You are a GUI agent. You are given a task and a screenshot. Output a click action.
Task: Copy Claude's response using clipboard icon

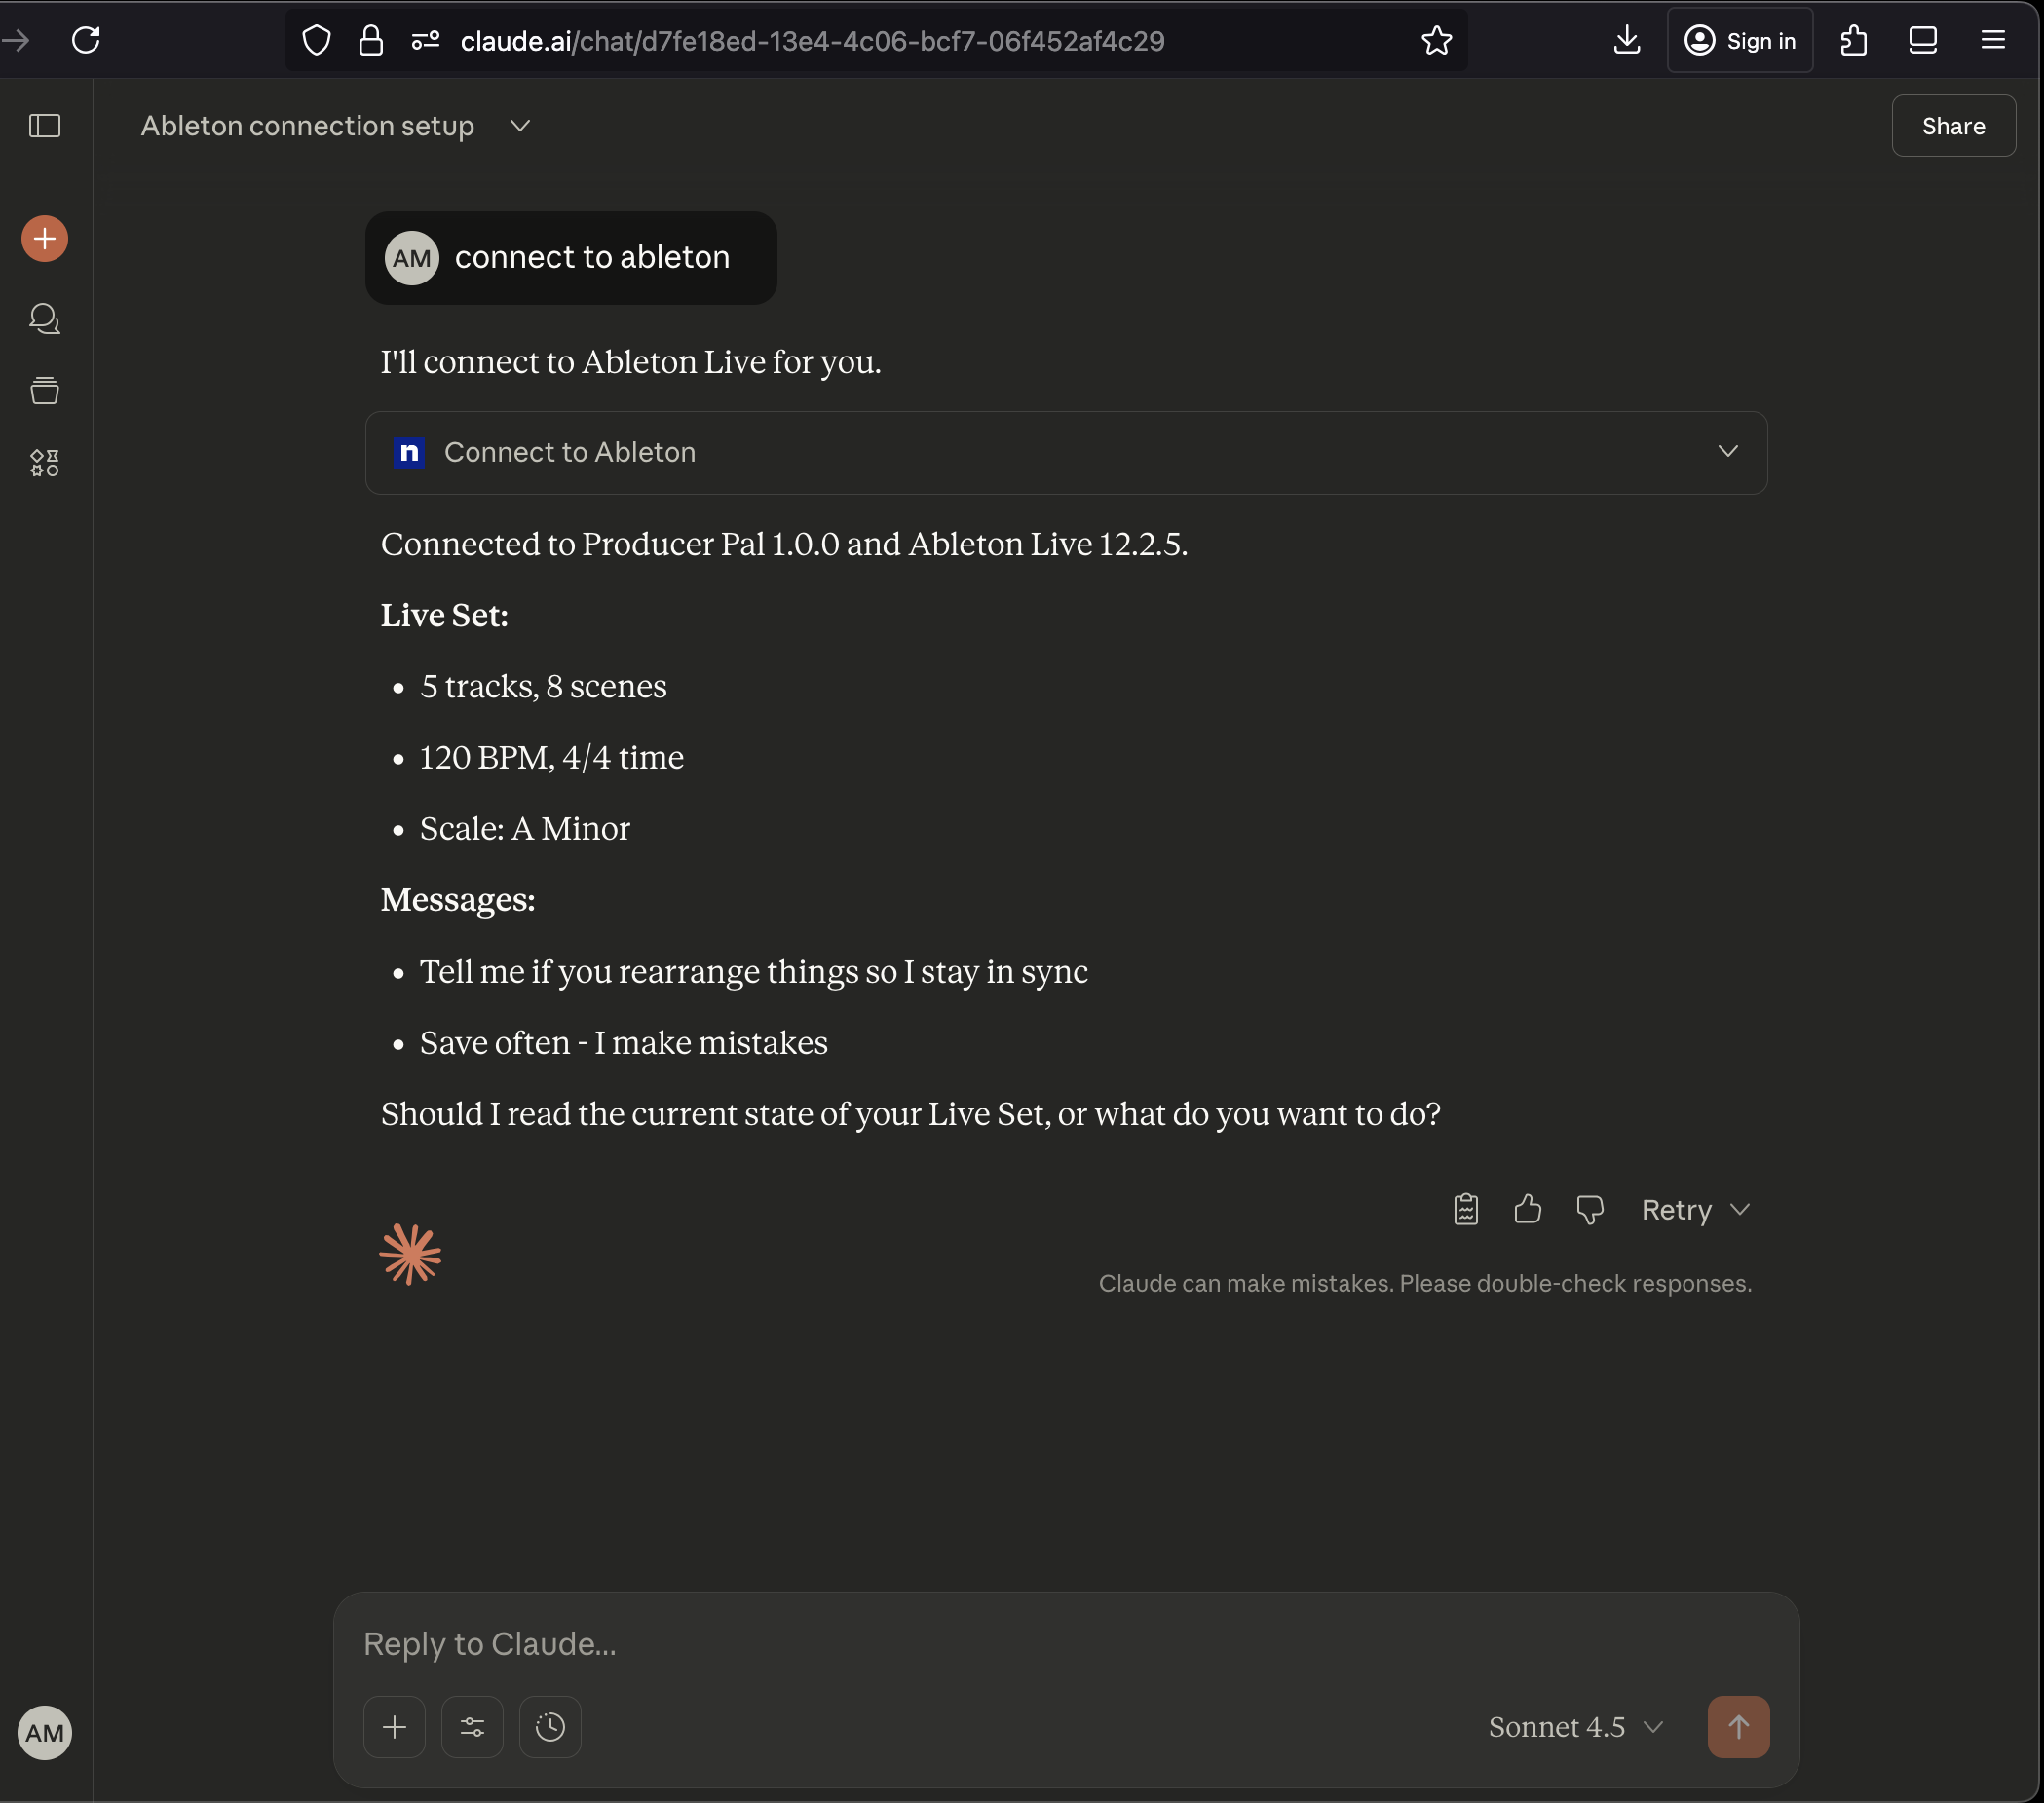(1464, 1209)
